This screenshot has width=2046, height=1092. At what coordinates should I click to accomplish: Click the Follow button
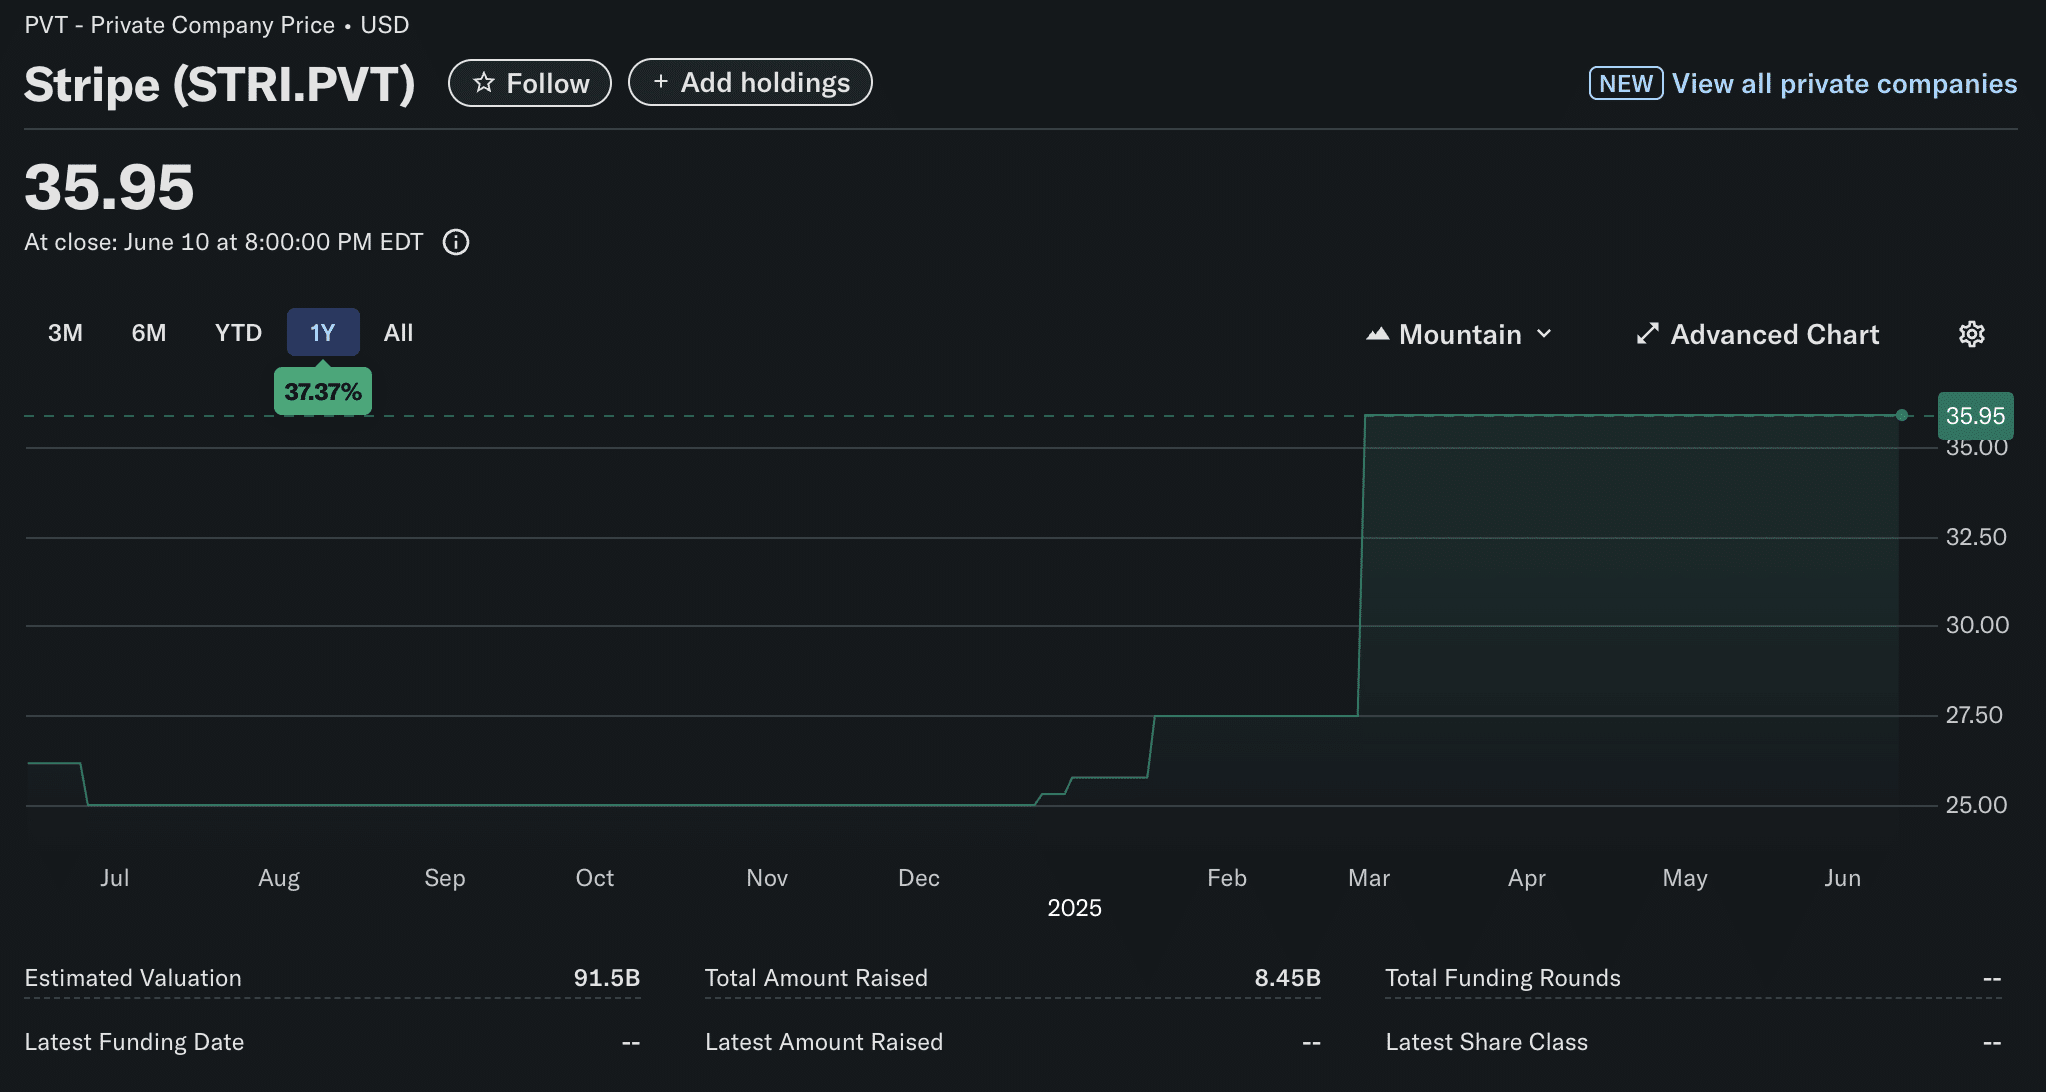(530, 83)
